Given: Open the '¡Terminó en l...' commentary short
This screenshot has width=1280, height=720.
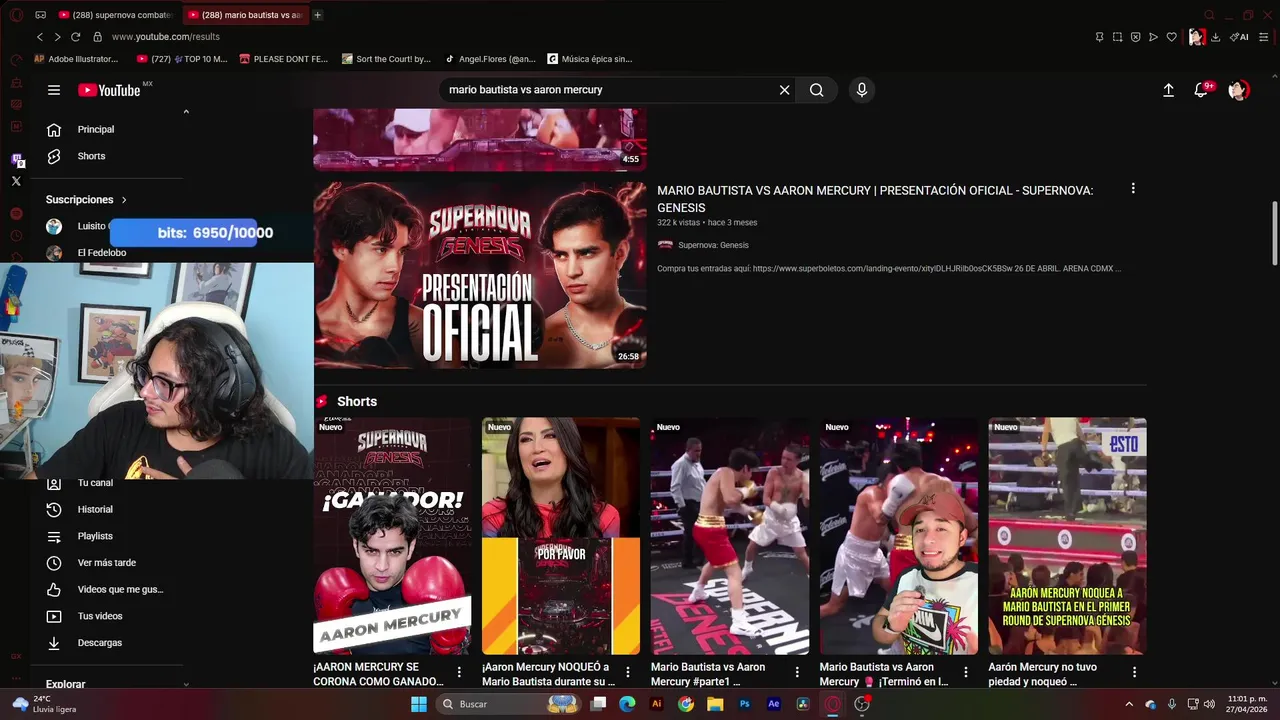Looking at the screenshot, I should pyautogui.click(x=899, y=536).
